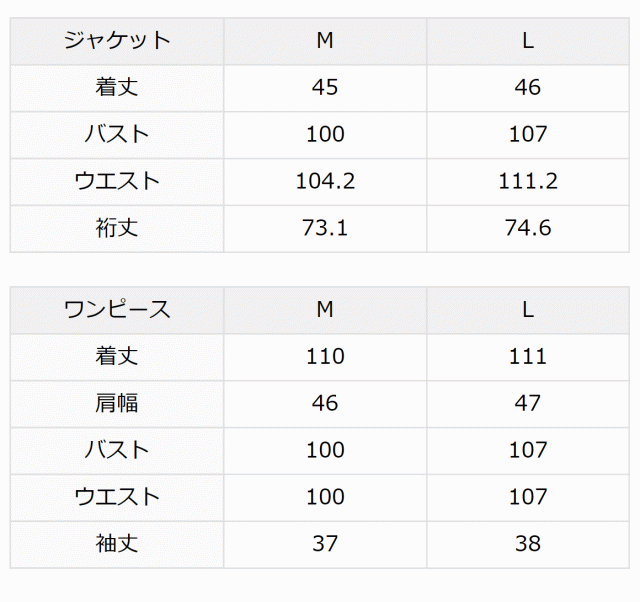640x602 pixels.
Task: Click the jacket ウエスト value 111.2
Action: coord(527,181)
